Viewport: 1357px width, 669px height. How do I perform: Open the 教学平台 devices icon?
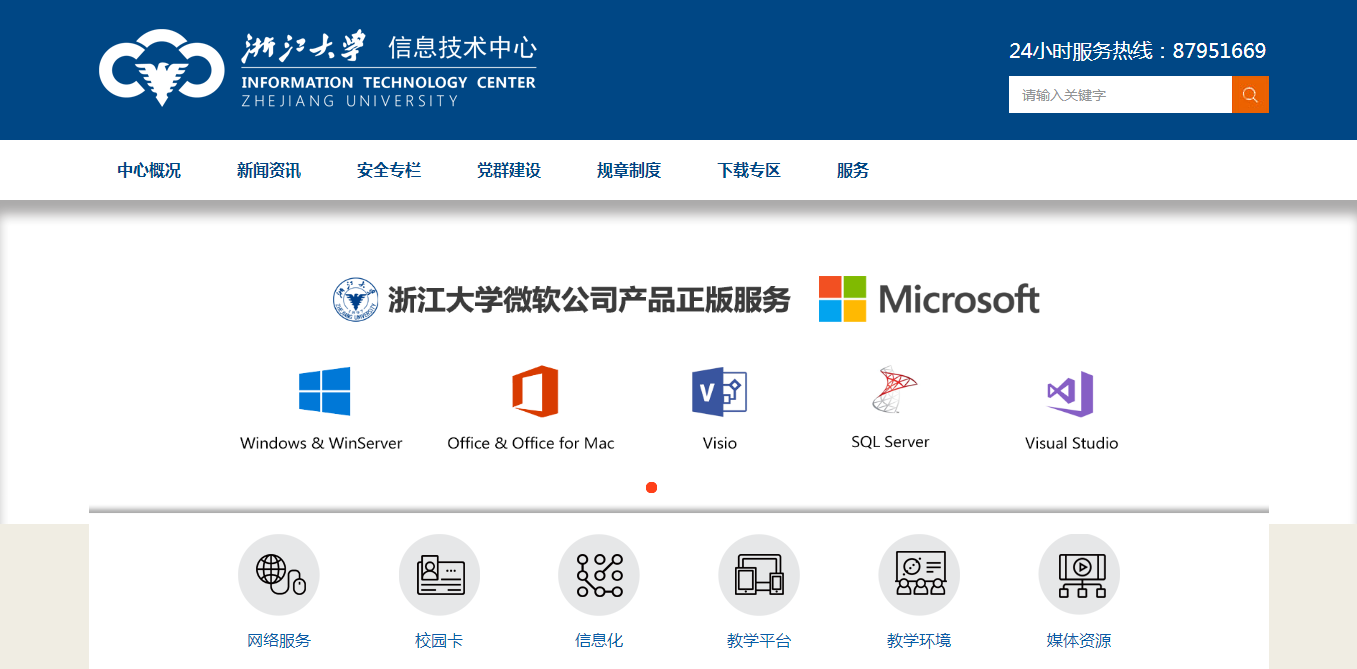click(759, 574)
